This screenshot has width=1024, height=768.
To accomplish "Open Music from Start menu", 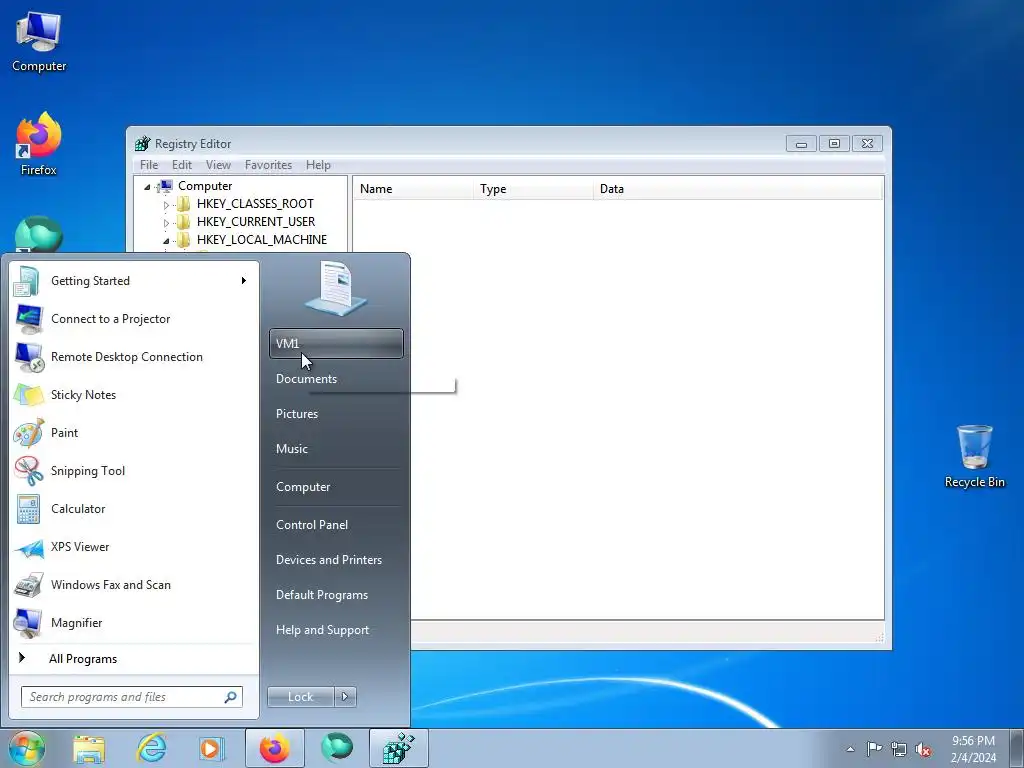I will point(336,449).
